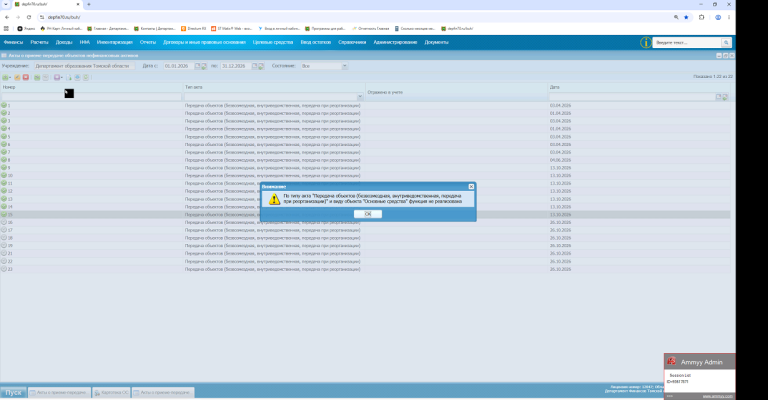This screenshot has width=768, height=400.
Task: Open calendar picker for 'Дата с' field
Action: (x=198, y=66)
